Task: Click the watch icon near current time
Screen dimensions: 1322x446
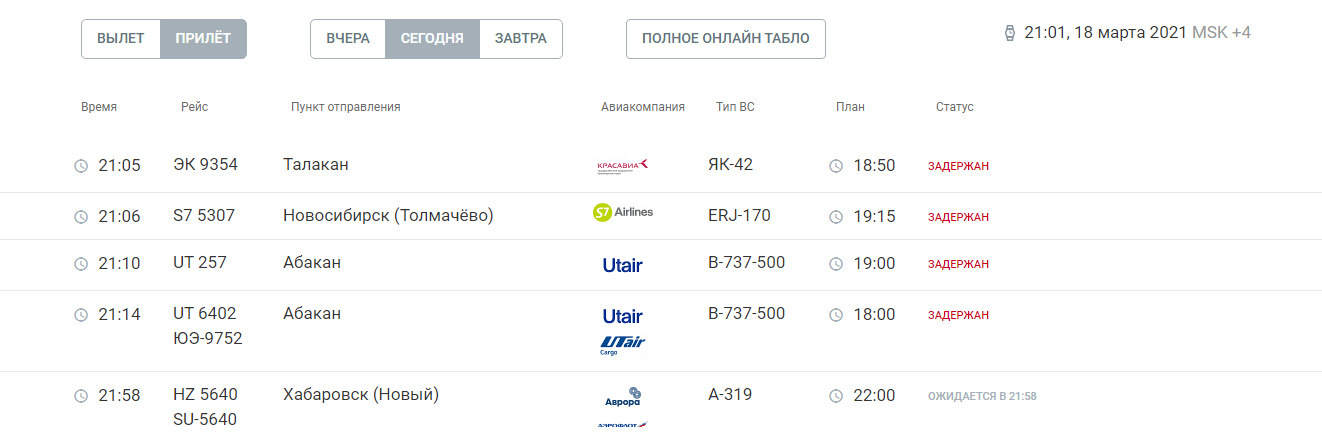Action: pyautogui.click(x=1009, y=33)
